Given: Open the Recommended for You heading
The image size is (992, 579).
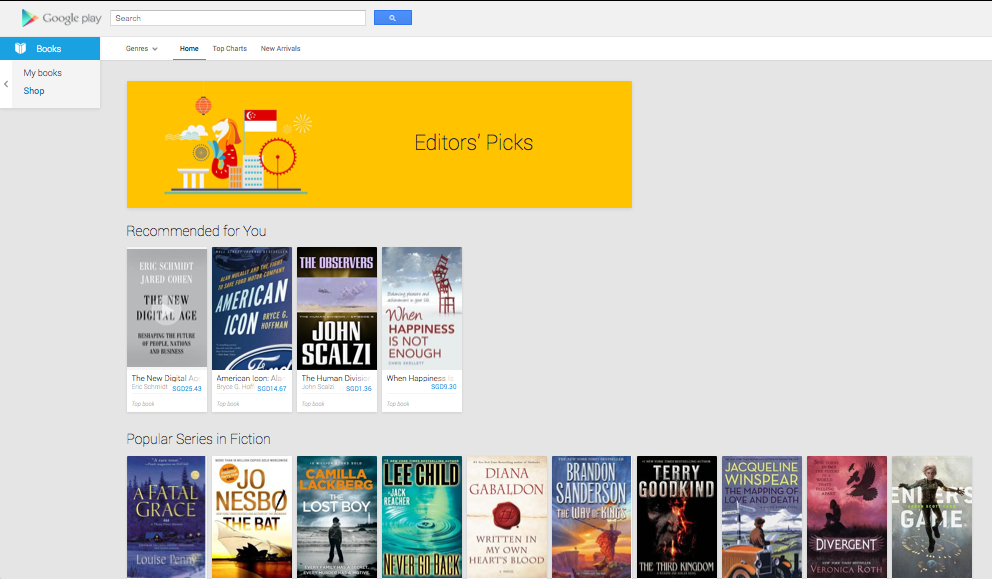Looking at the screenshot, I should click(x=196, y=231).
